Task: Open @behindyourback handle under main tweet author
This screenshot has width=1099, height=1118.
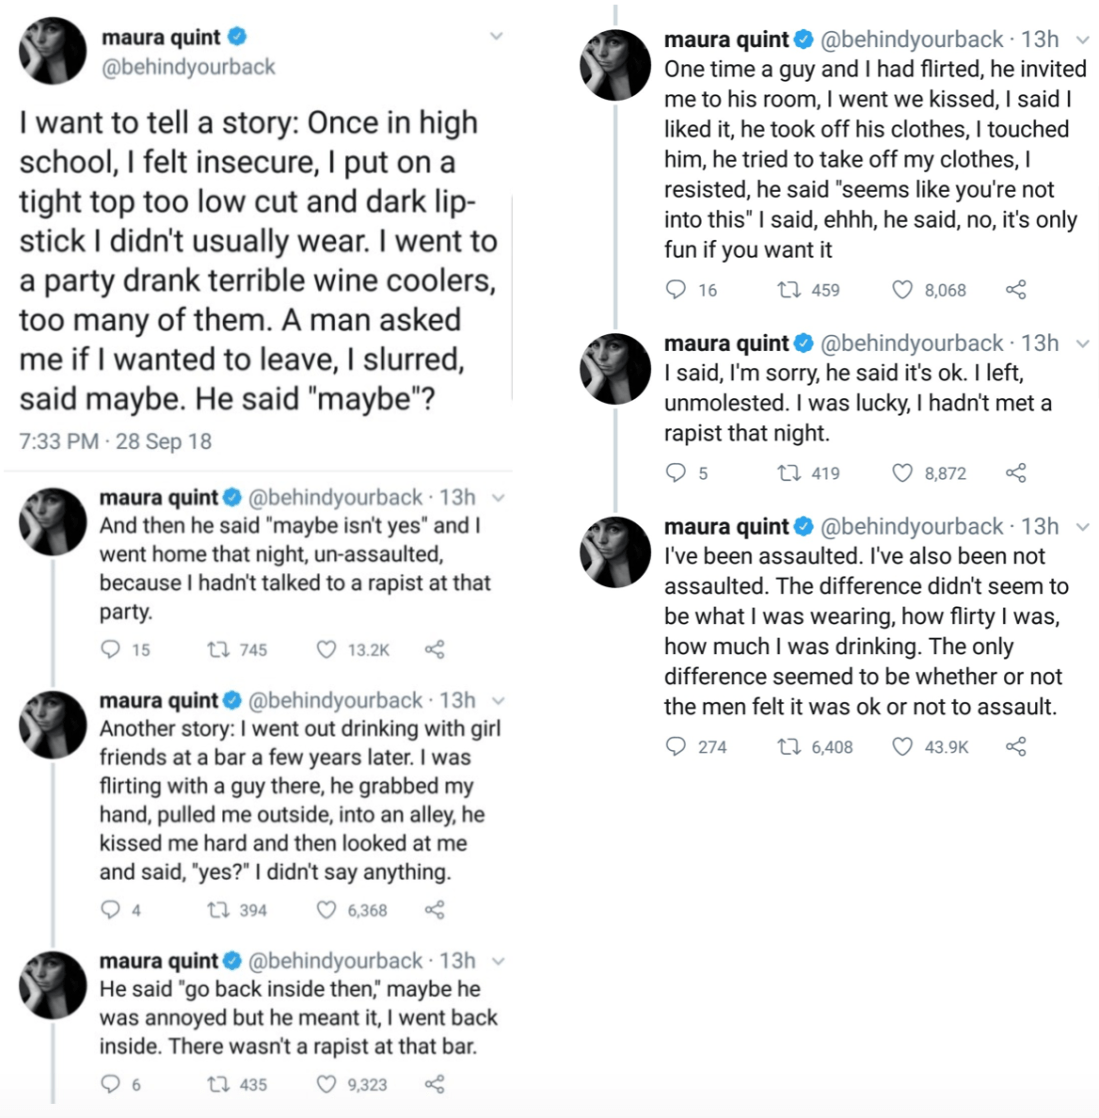Action: pyautogui.click(x=188, y=67)
